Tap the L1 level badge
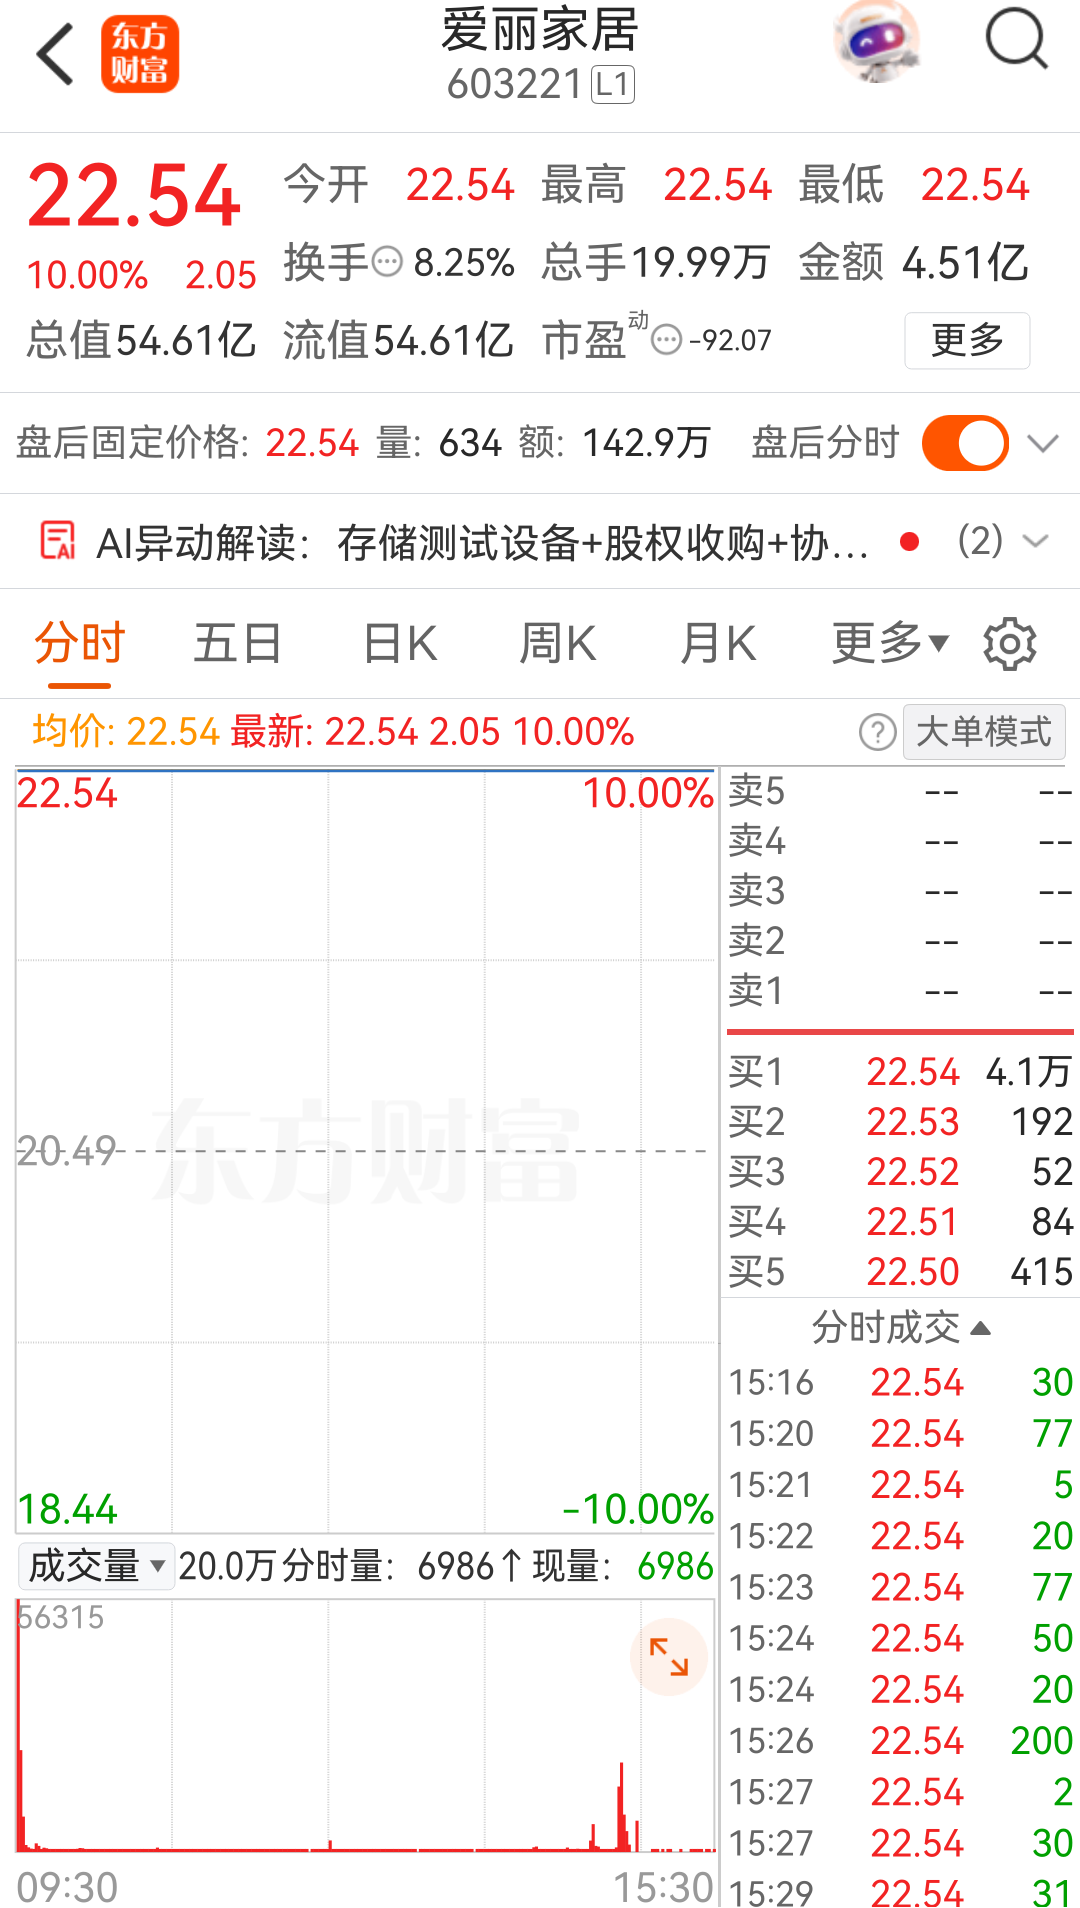This screenshot has width=1080, height=1908. (x=613, y=85)
